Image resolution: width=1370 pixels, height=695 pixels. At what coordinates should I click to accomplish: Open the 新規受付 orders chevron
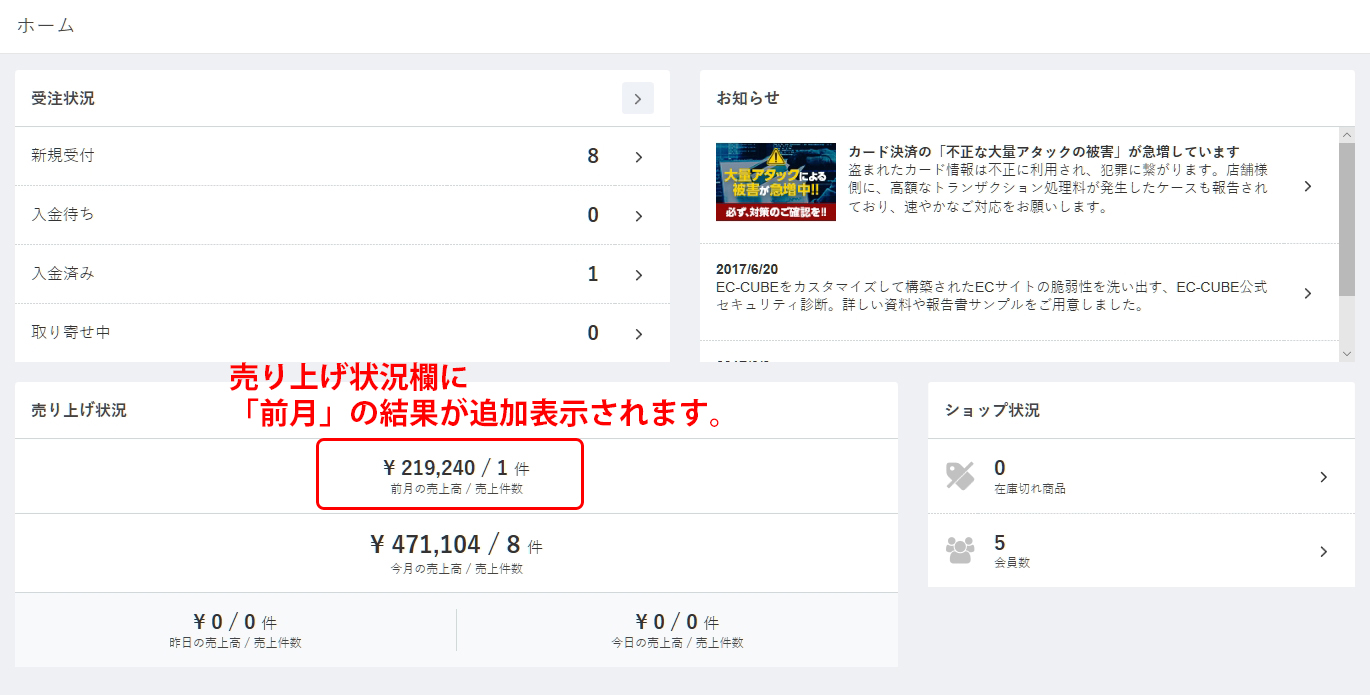coord(638,157)
